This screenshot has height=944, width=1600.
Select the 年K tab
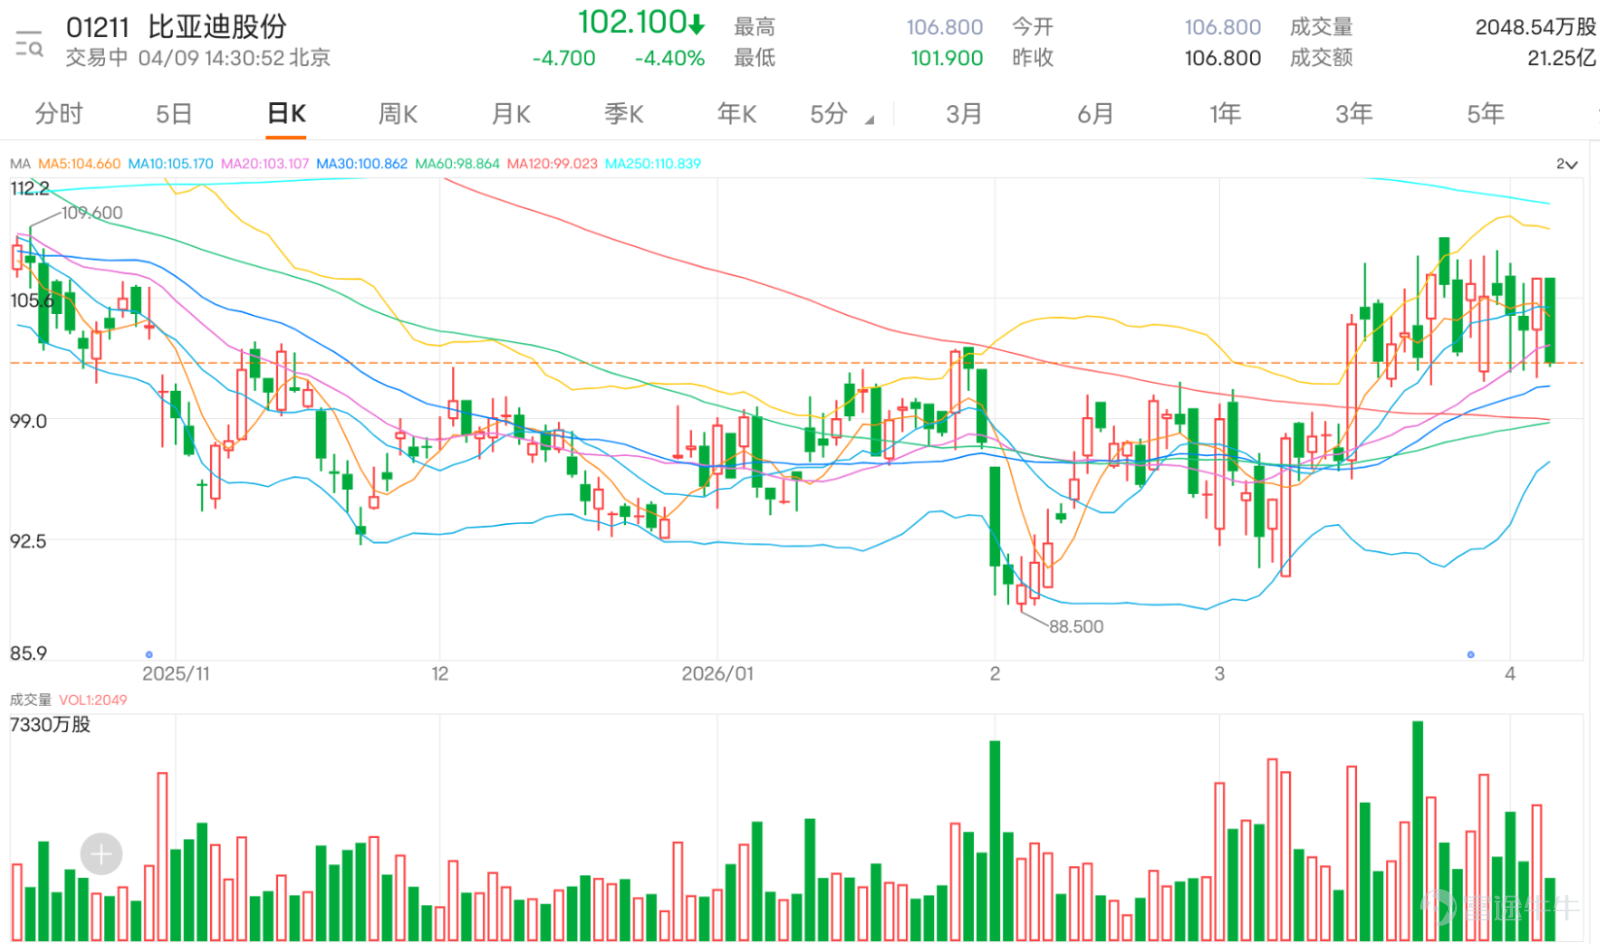point(737,114)
